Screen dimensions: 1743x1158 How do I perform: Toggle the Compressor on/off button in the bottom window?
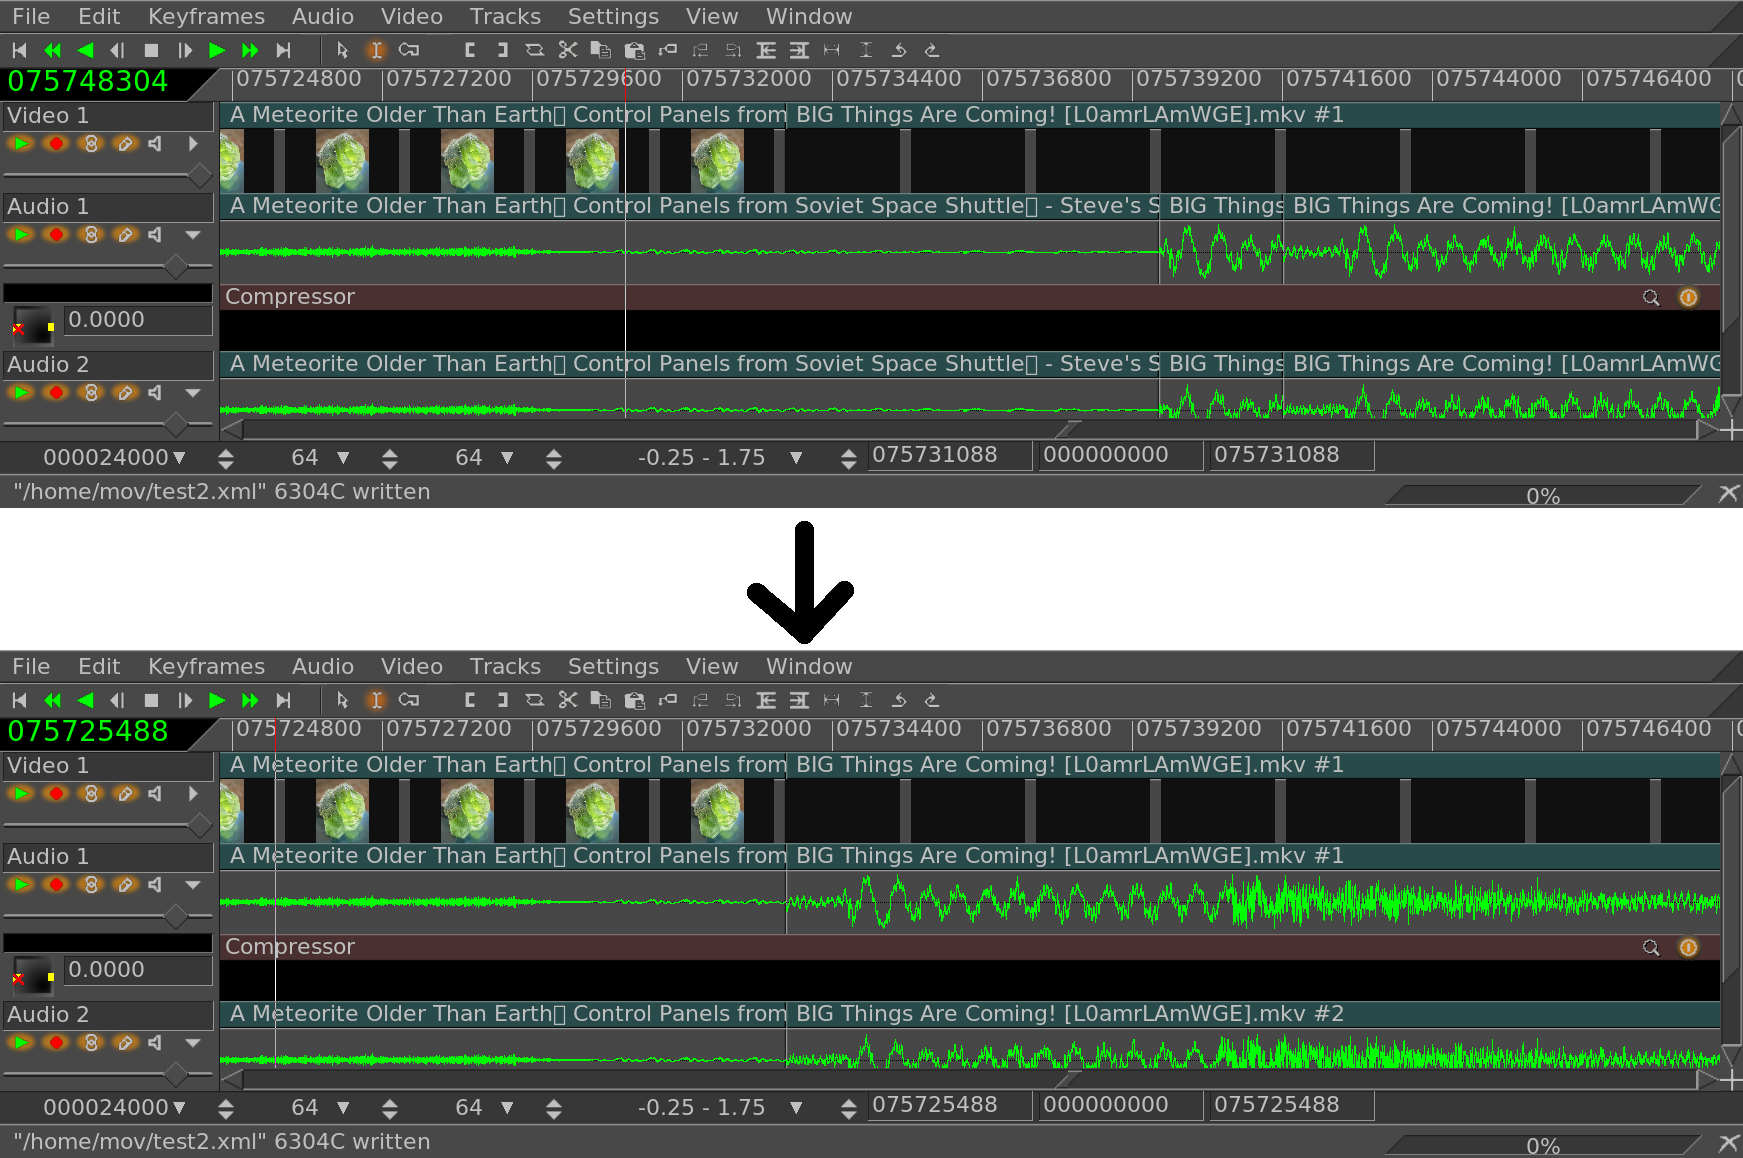tap(1688, 947)
